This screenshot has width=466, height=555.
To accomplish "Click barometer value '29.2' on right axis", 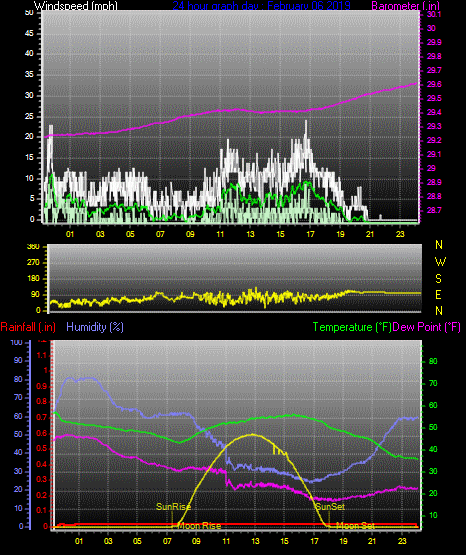I will 434,140.
